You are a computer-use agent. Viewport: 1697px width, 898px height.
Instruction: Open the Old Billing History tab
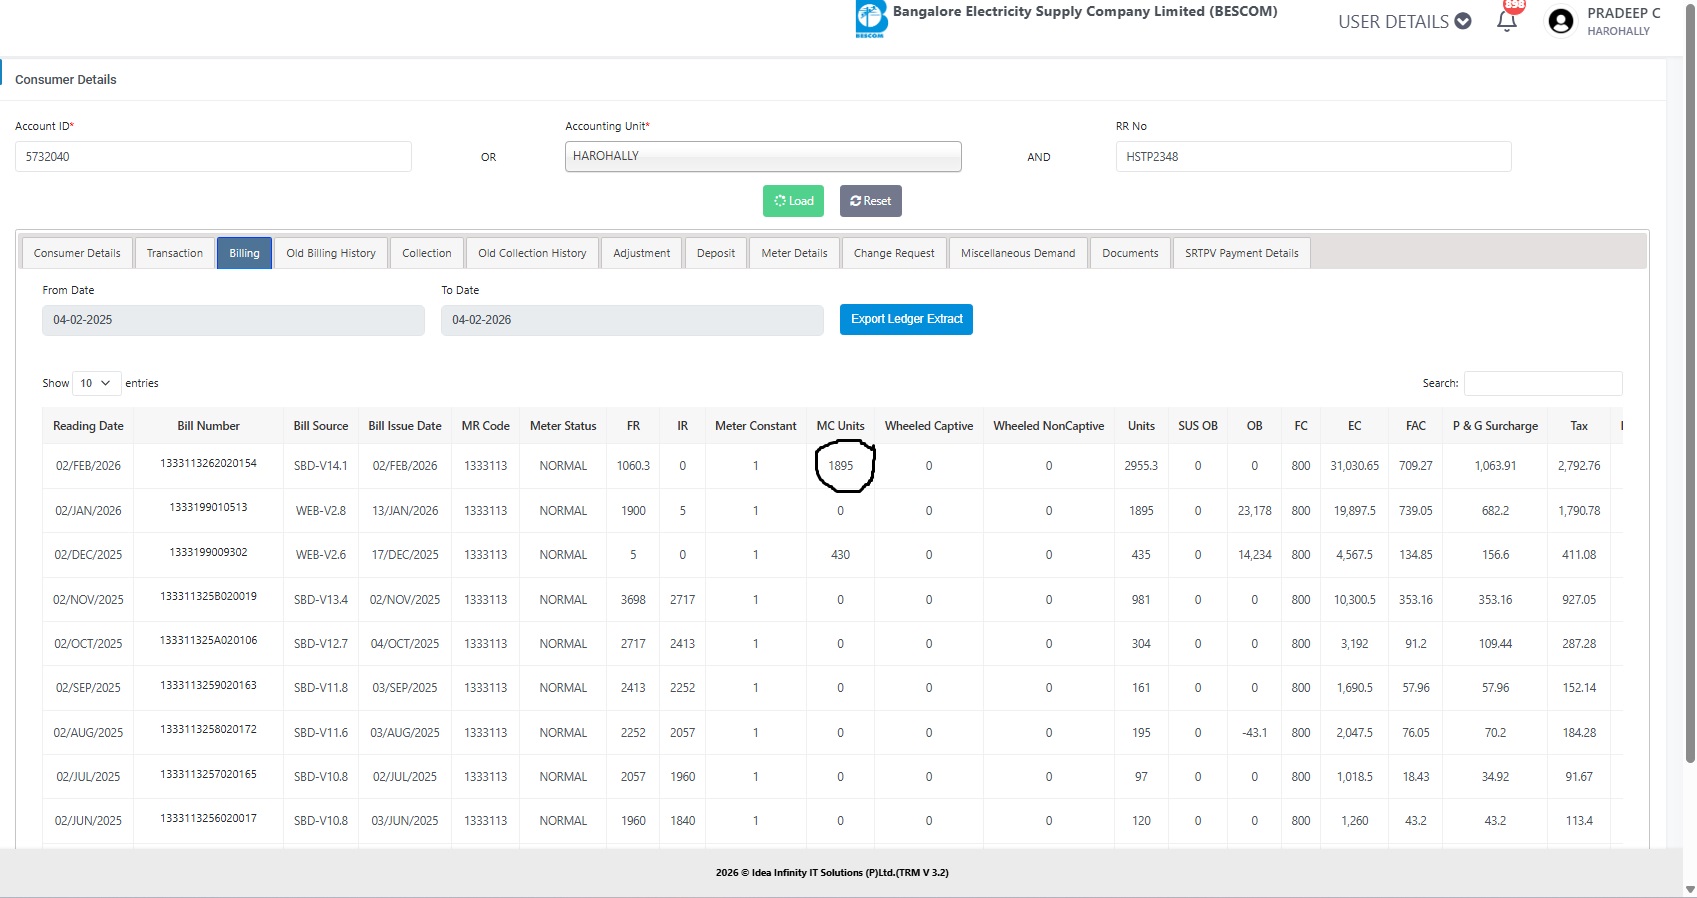[x=331, y=253]
